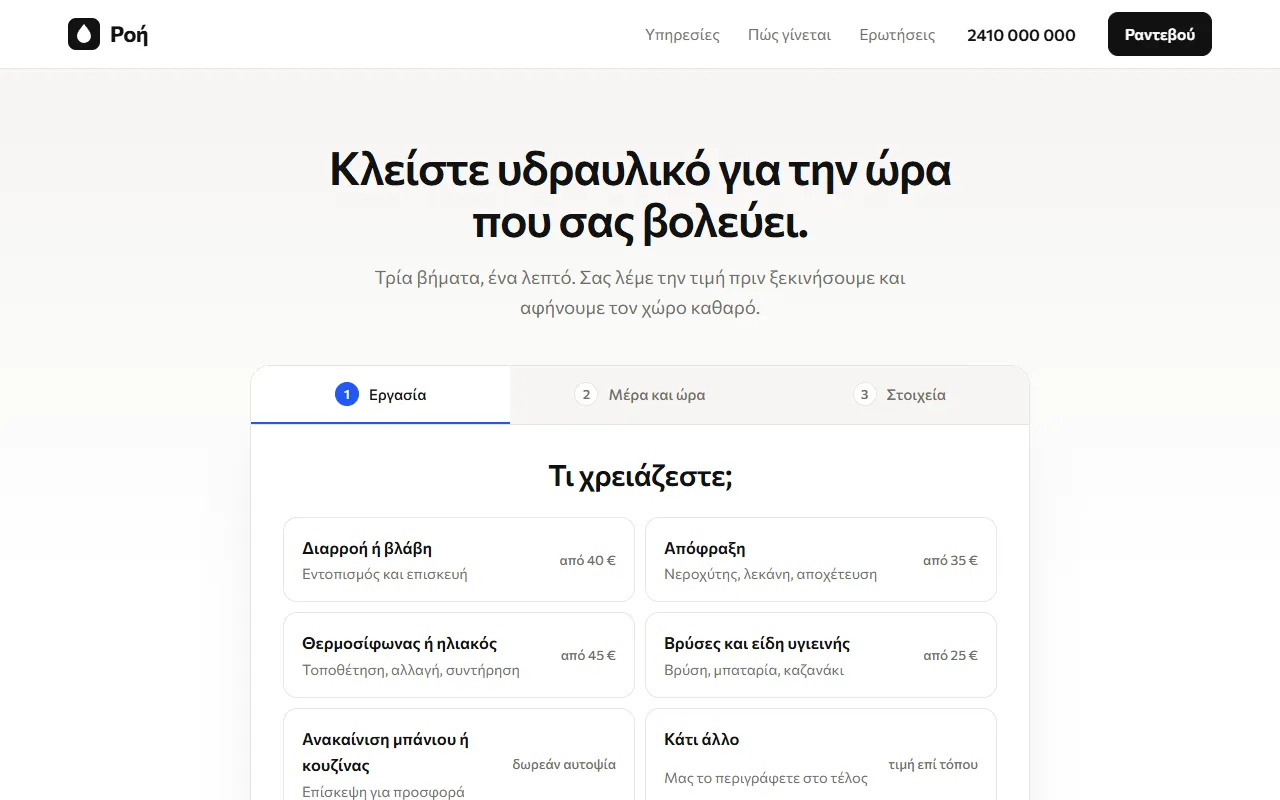
Task: Click the description Νεροχύτης, λεκάνη, αποχέτευση
Action: pyautogui.click(x=771, y=574)
